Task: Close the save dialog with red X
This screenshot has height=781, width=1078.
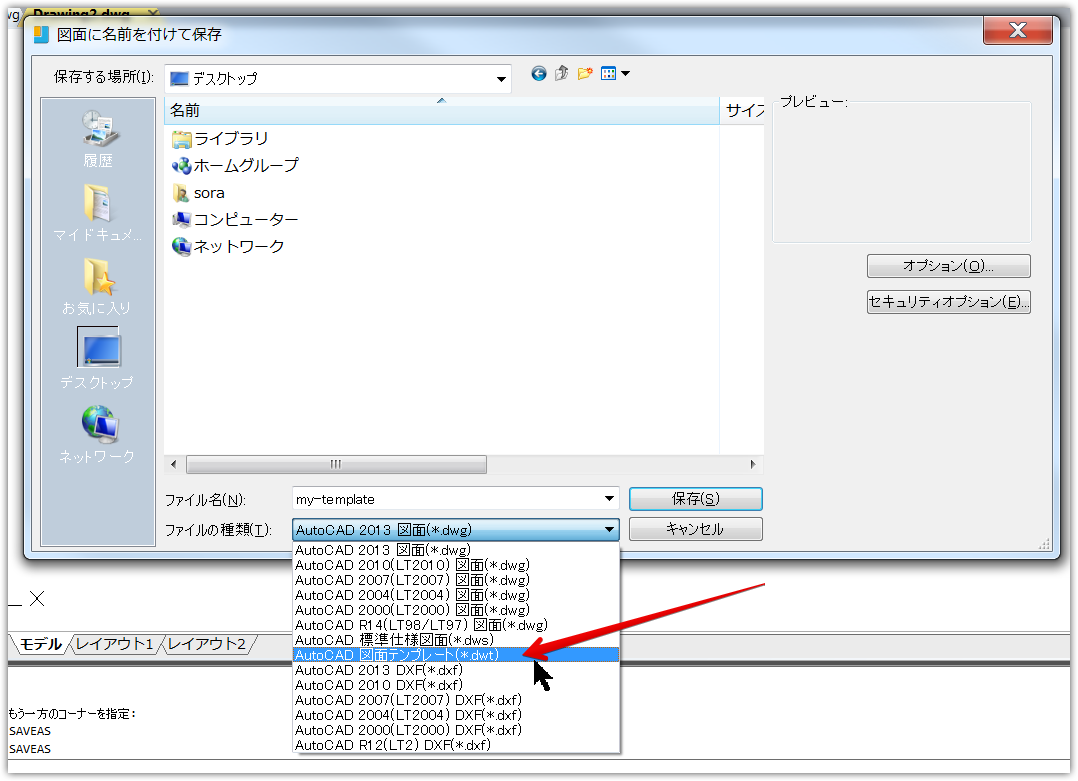Action: coord(1018,30)
